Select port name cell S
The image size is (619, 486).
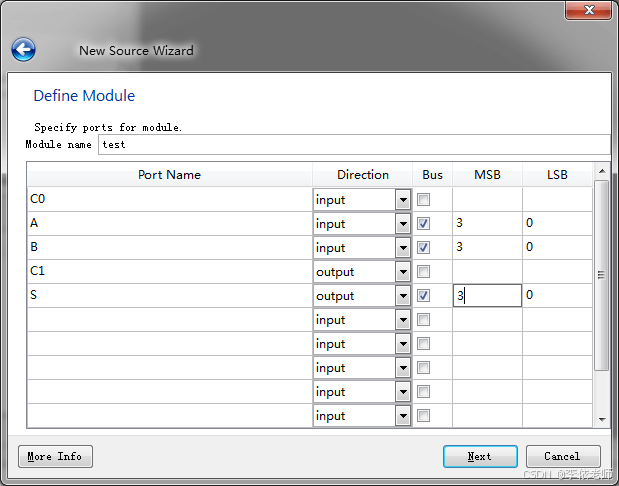pyautogui.click(x=170, y=295)
